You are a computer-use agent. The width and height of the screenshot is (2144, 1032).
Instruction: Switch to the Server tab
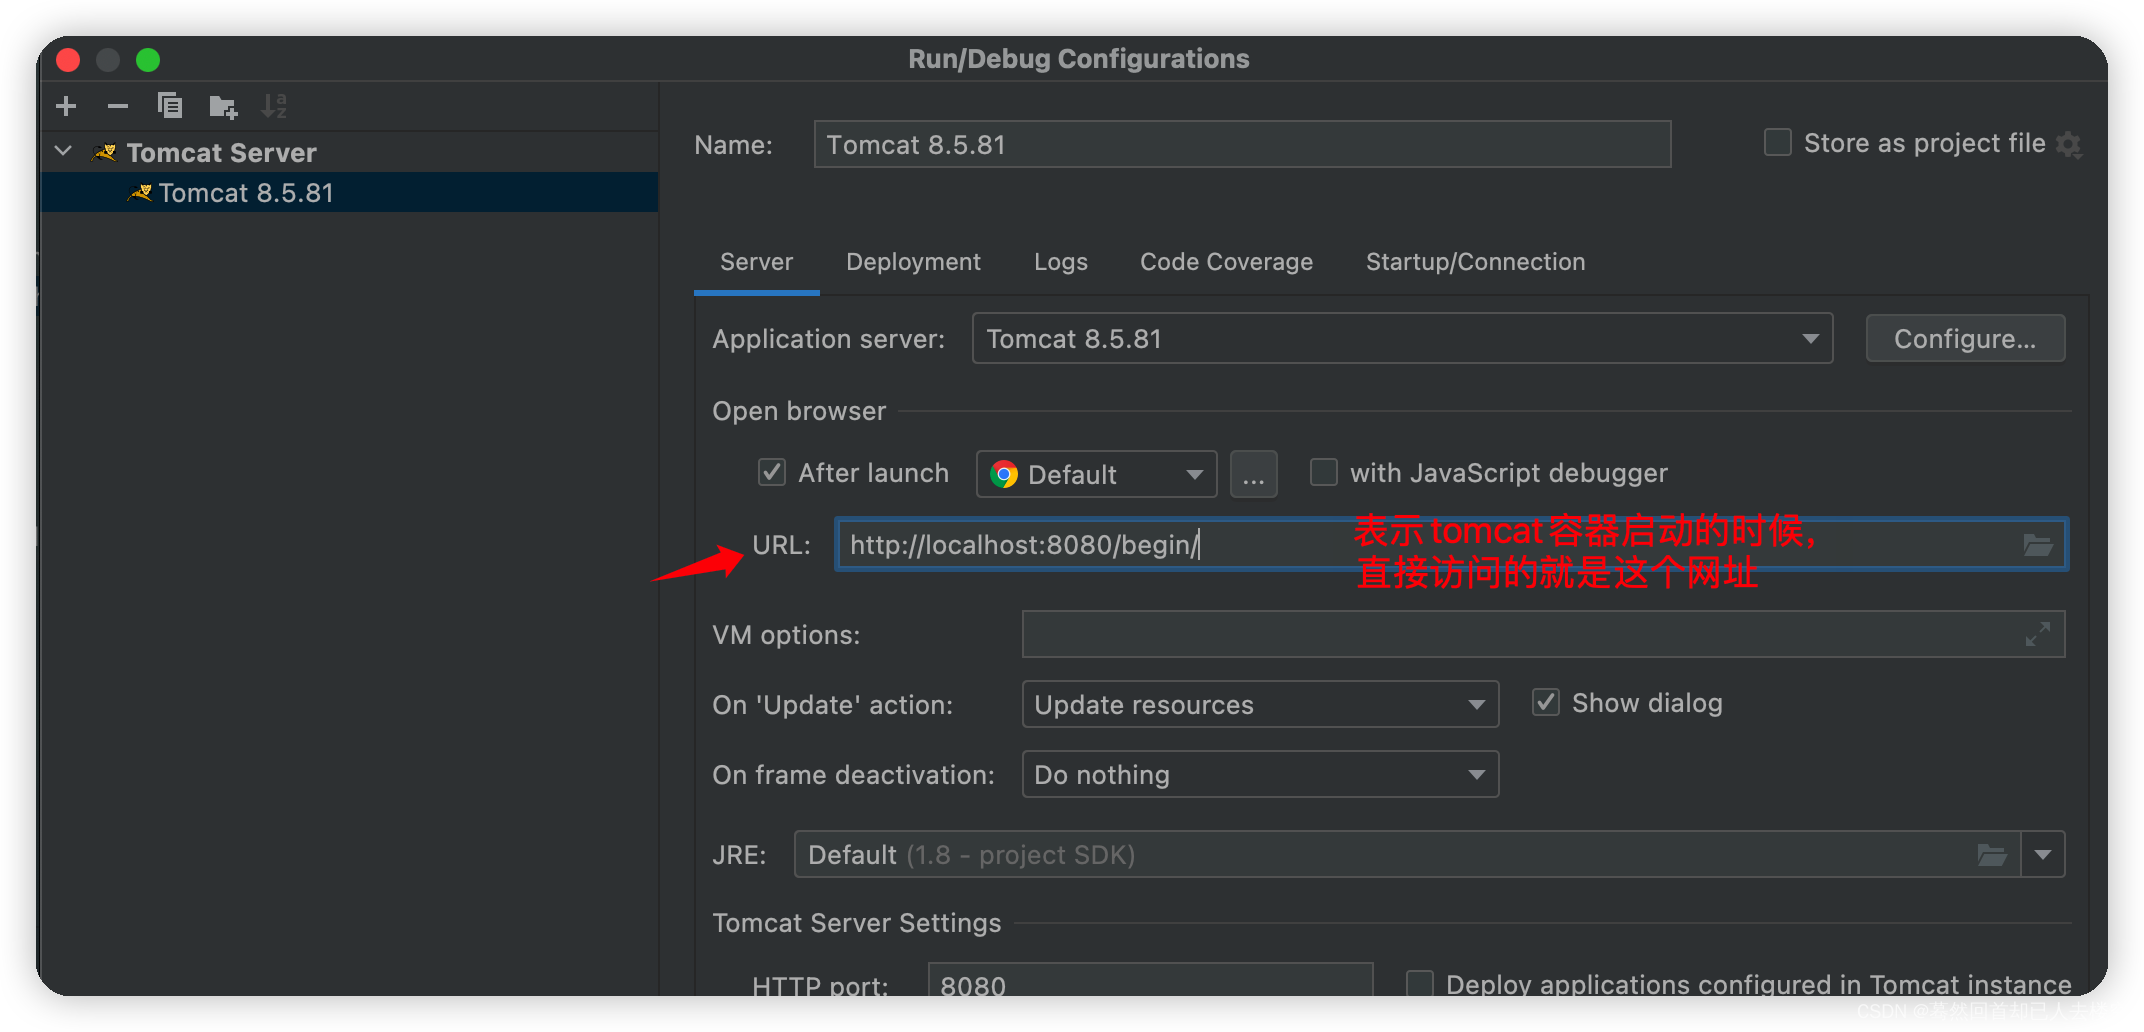756,262
